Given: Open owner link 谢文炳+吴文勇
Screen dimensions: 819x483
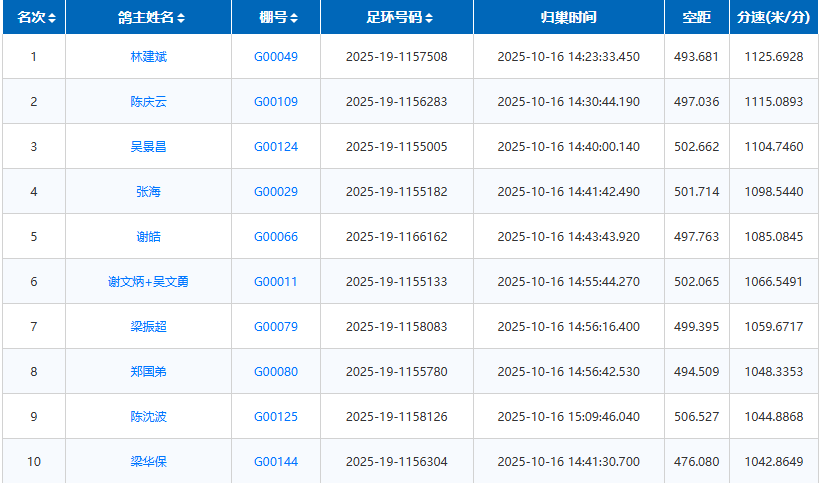Looking at the screenshot, I should pos(148,282).
